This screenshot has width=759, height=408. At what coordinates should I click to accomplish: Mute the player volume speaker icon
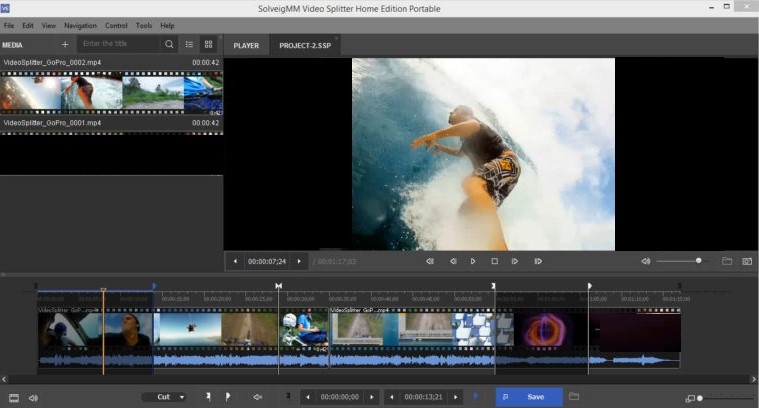pos(645,261)
